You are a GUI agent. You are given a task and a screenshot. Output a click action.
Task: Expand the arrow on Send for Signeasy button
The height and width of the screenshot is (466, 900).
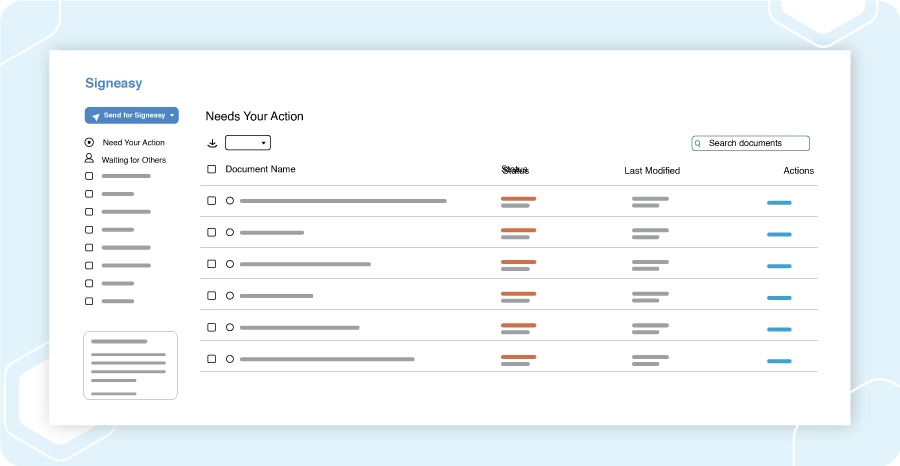(172, 115)
